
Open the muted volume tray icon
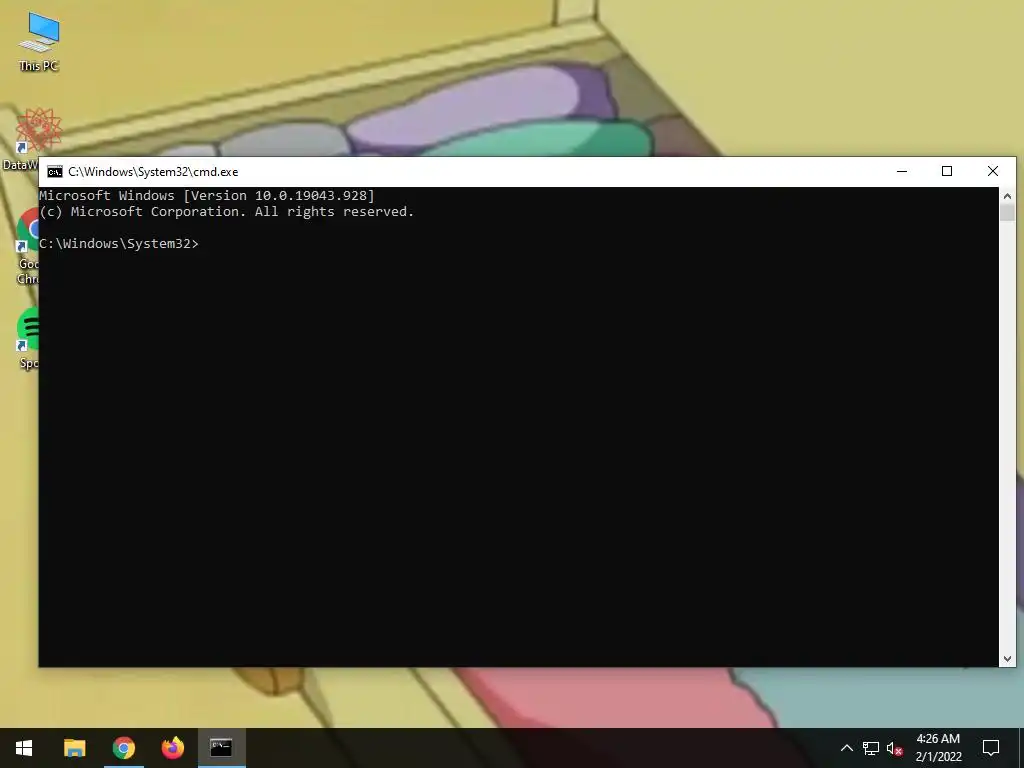point(895,748)
